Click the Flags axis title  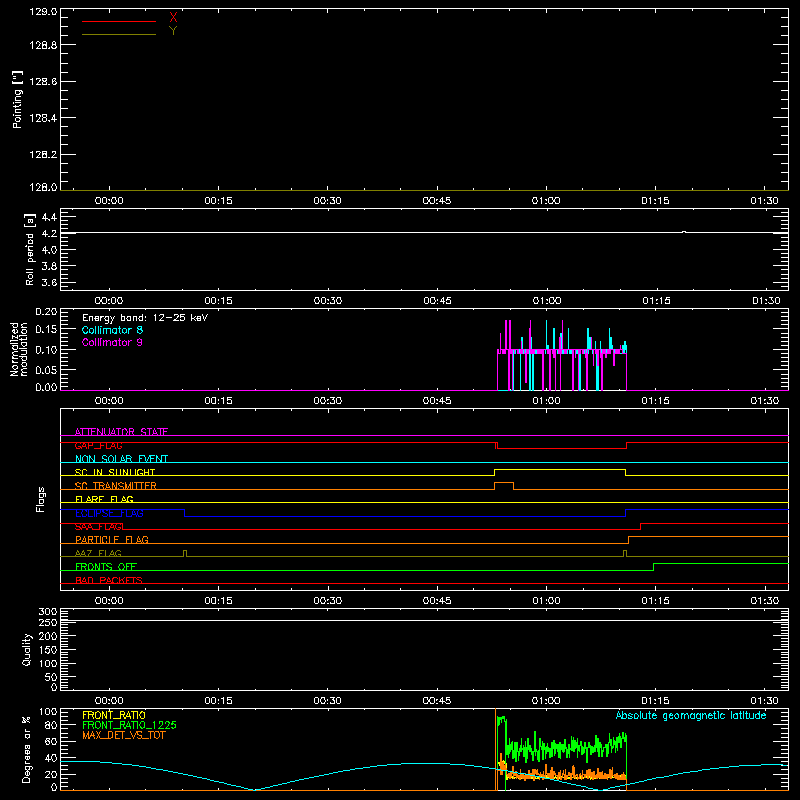(41, 499)
